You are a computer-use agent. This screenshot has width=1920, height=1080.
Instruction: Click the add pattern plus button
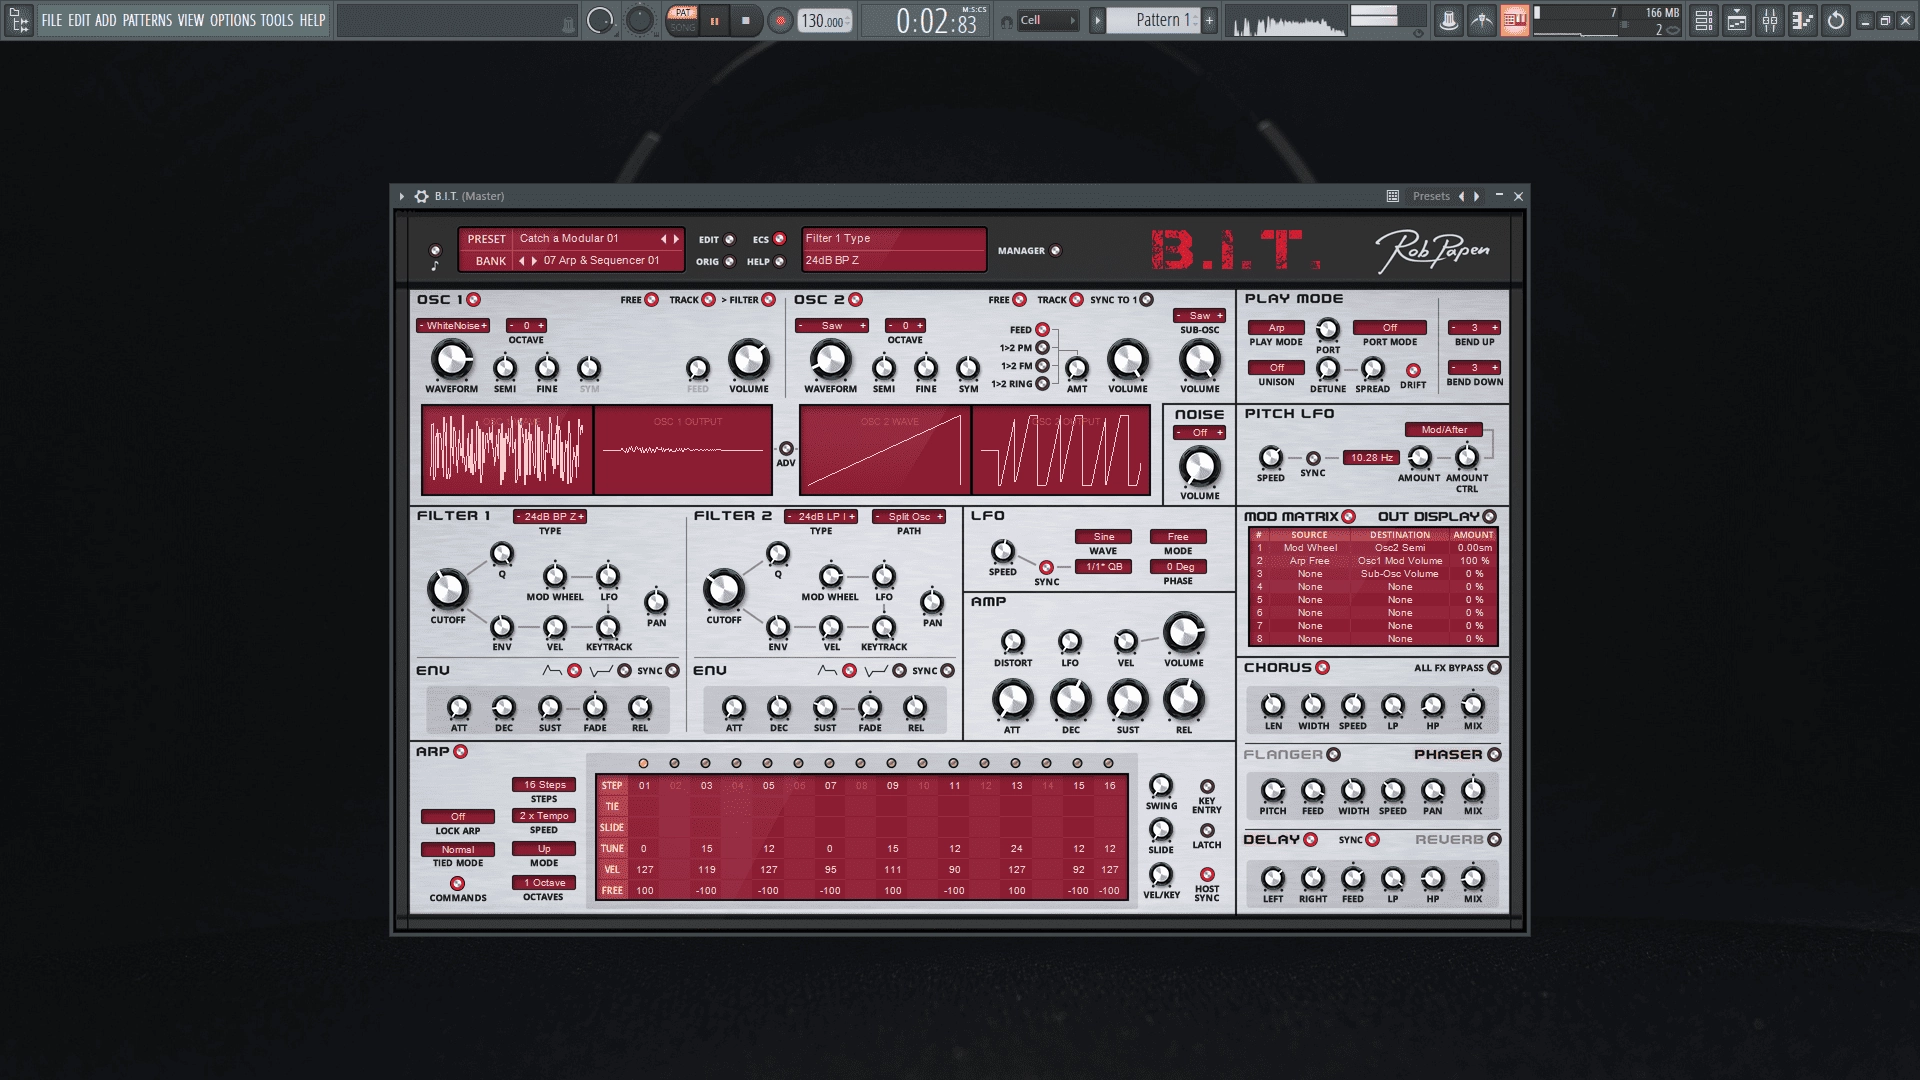(1209, 20)
